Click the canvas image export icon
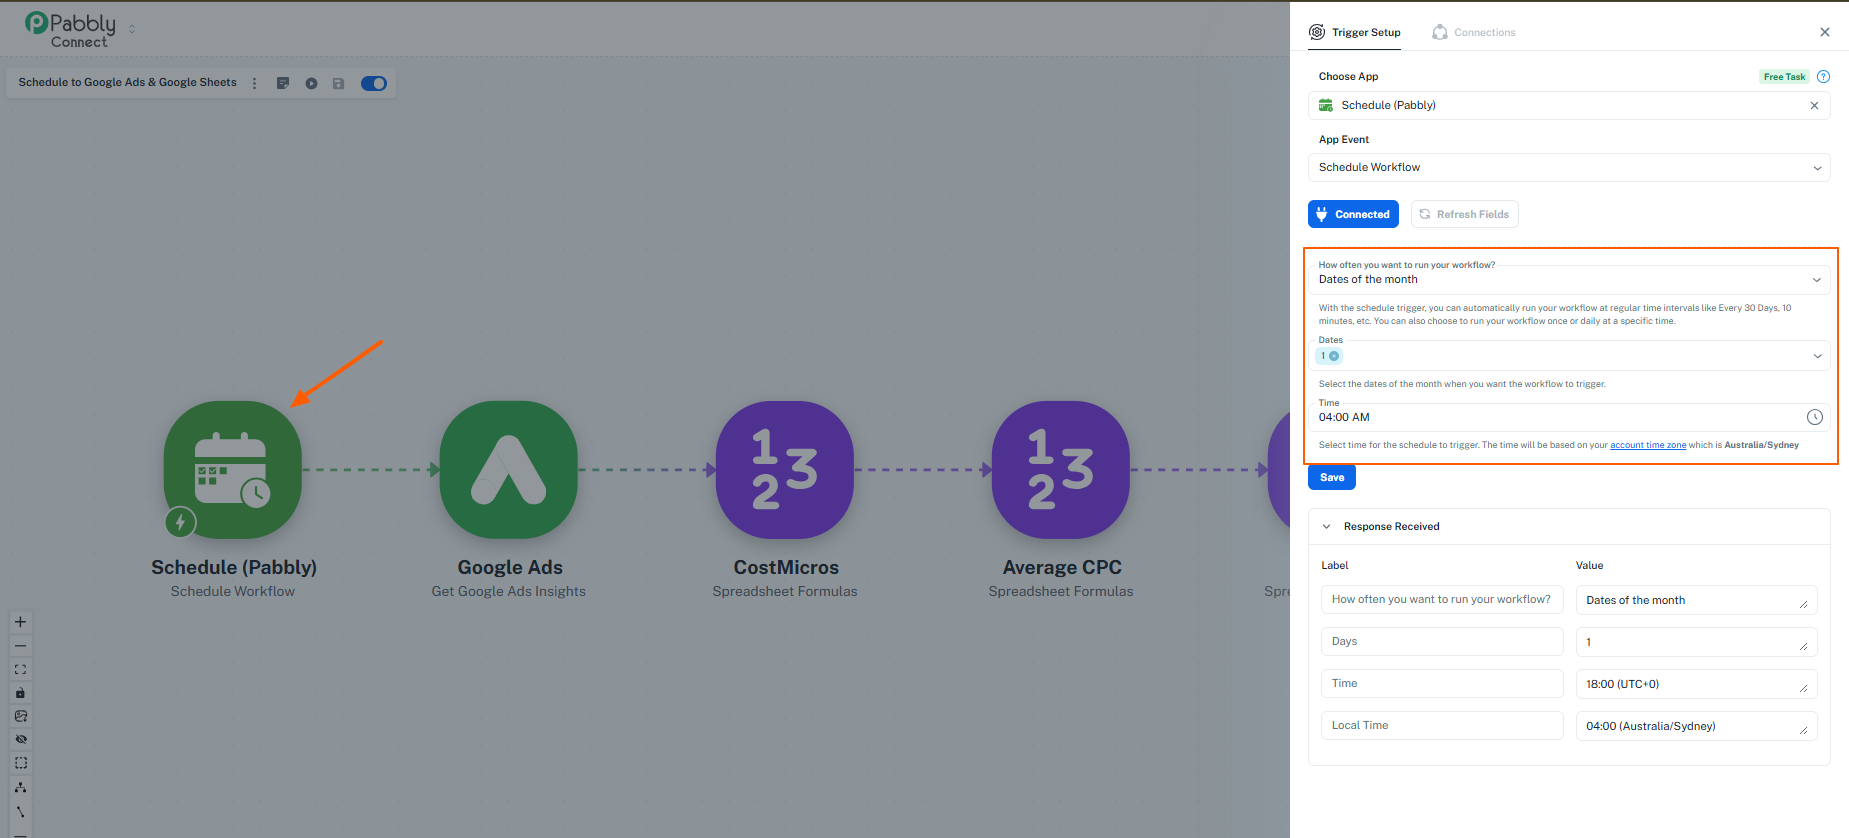Screen dimensions: 1849x838 point(20,716)
